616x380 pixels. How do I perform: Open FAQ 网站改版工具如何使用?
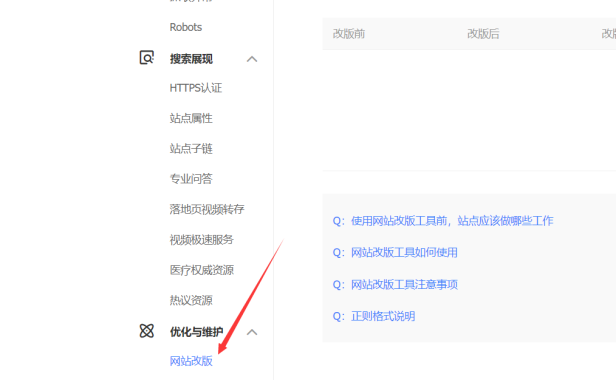pos(404,252)
